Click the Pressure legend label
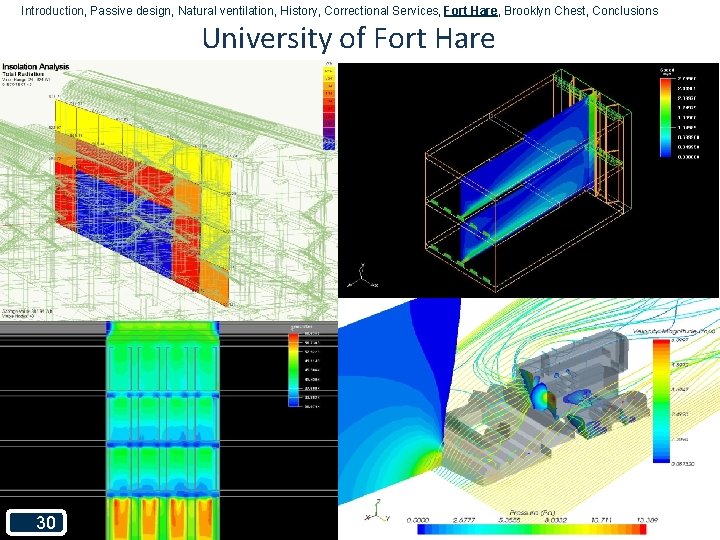This screenshot has width=720, height=540. point(533,512)
